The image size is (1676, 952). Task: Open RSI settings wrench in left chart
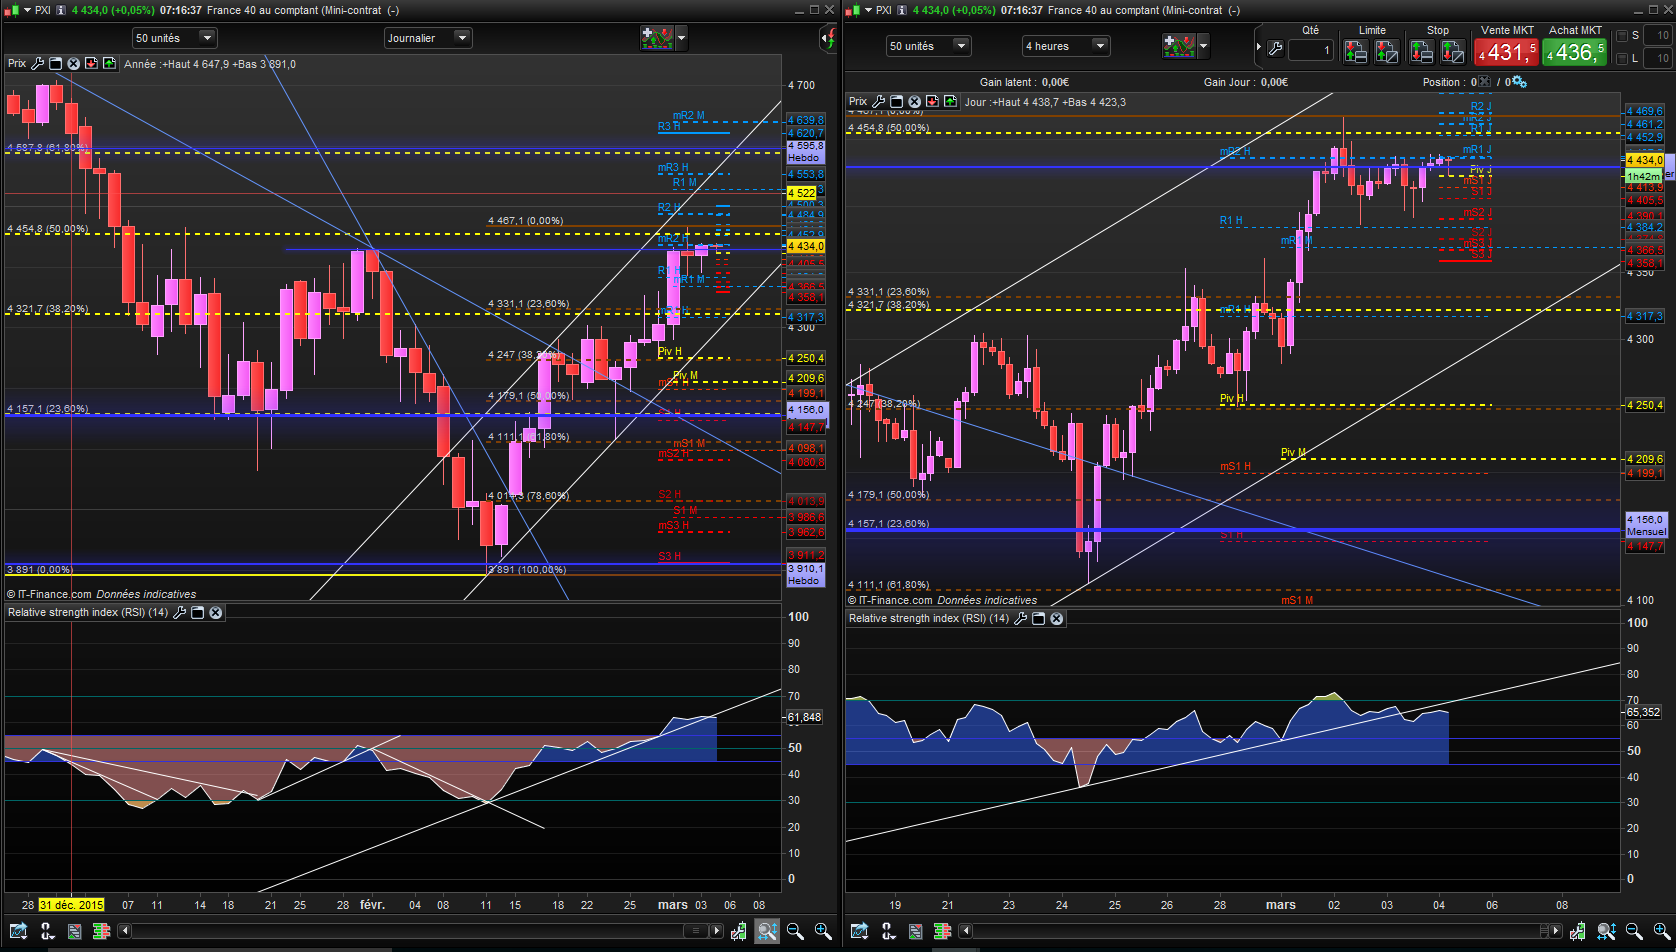(x=180, y=612)
